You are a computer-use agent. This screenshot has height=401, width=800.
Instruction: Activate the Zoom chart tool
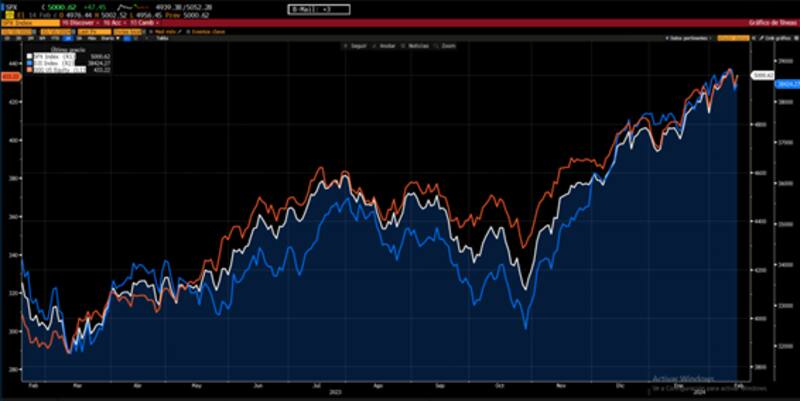tap(446, 46)
